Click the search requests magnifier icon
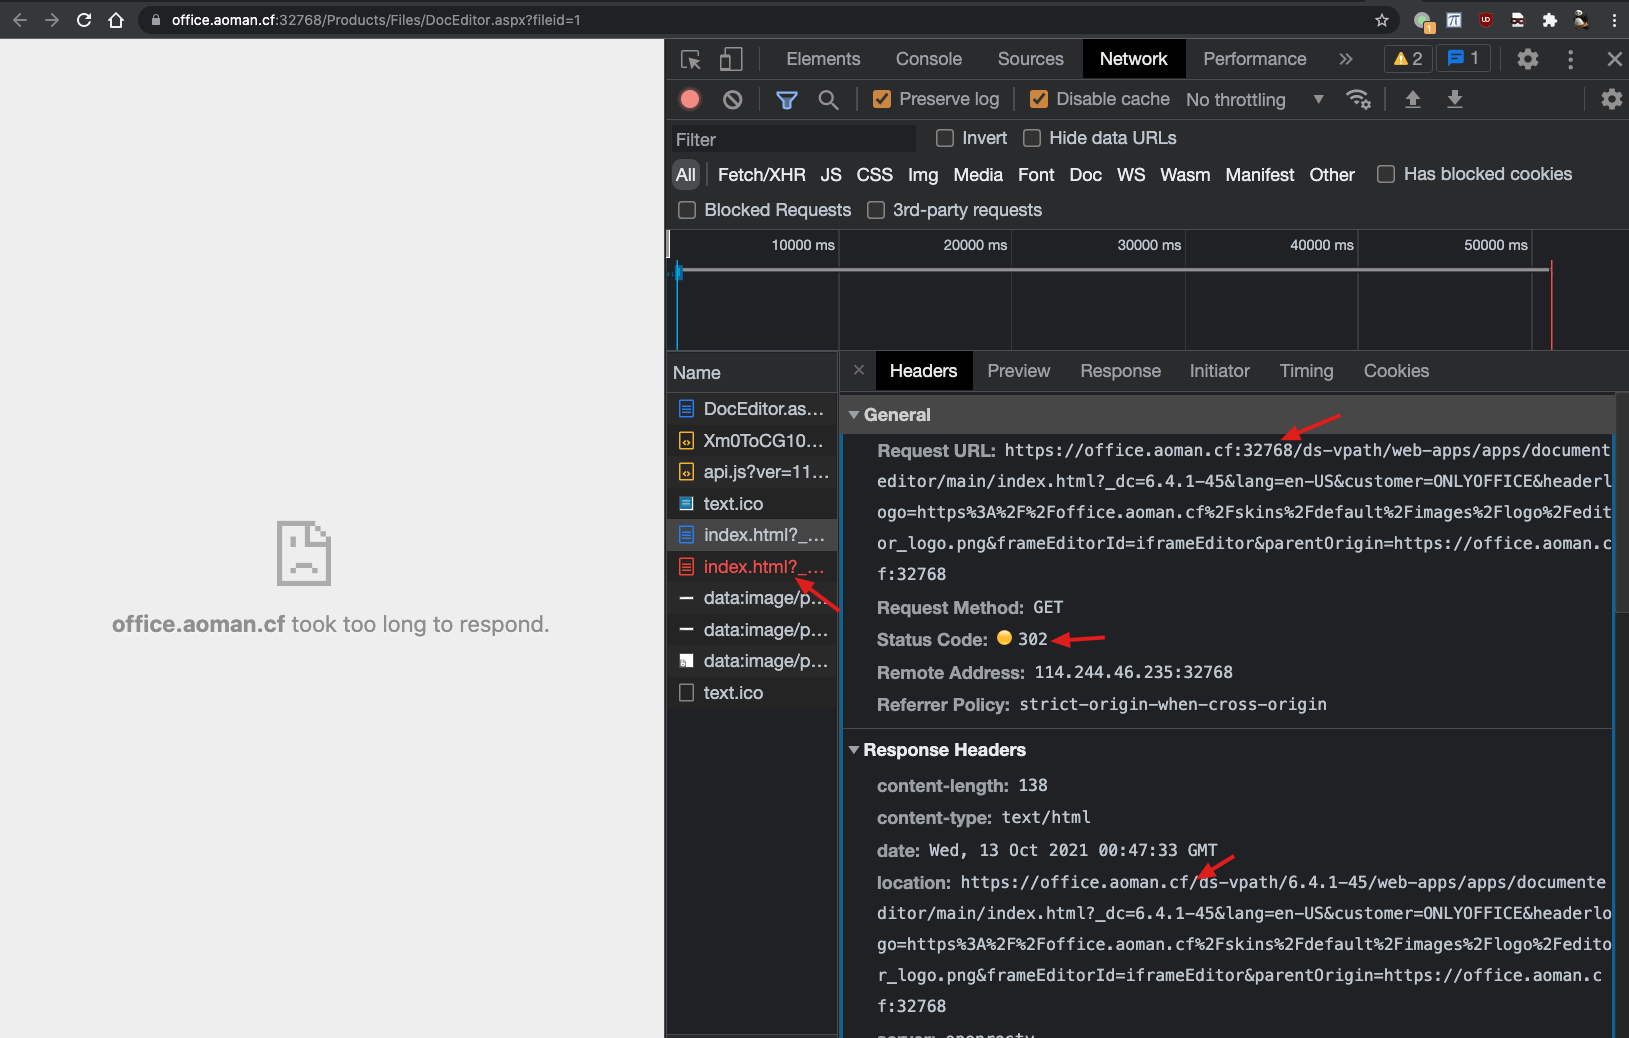 829,99
